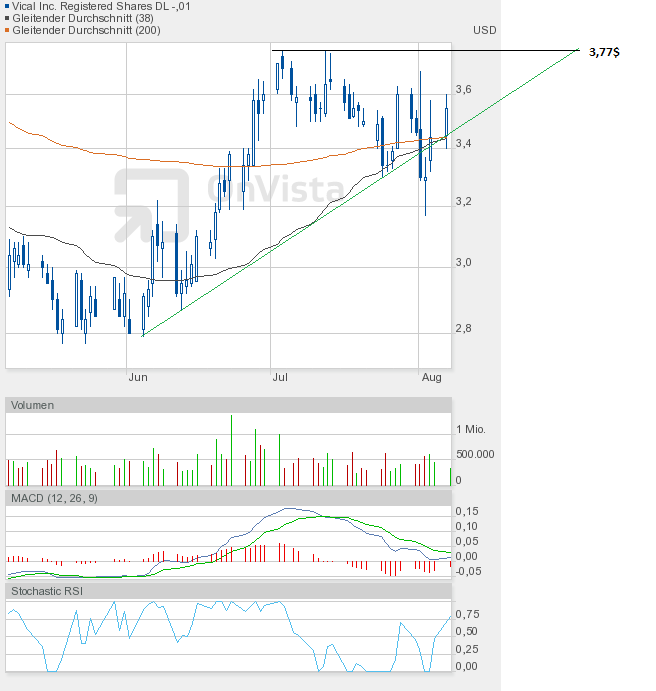Image resolution: width=656 pixels, height=691 pixels.
Task: Click the Aug label on the time axis
Action: click(x=431, y=377)
